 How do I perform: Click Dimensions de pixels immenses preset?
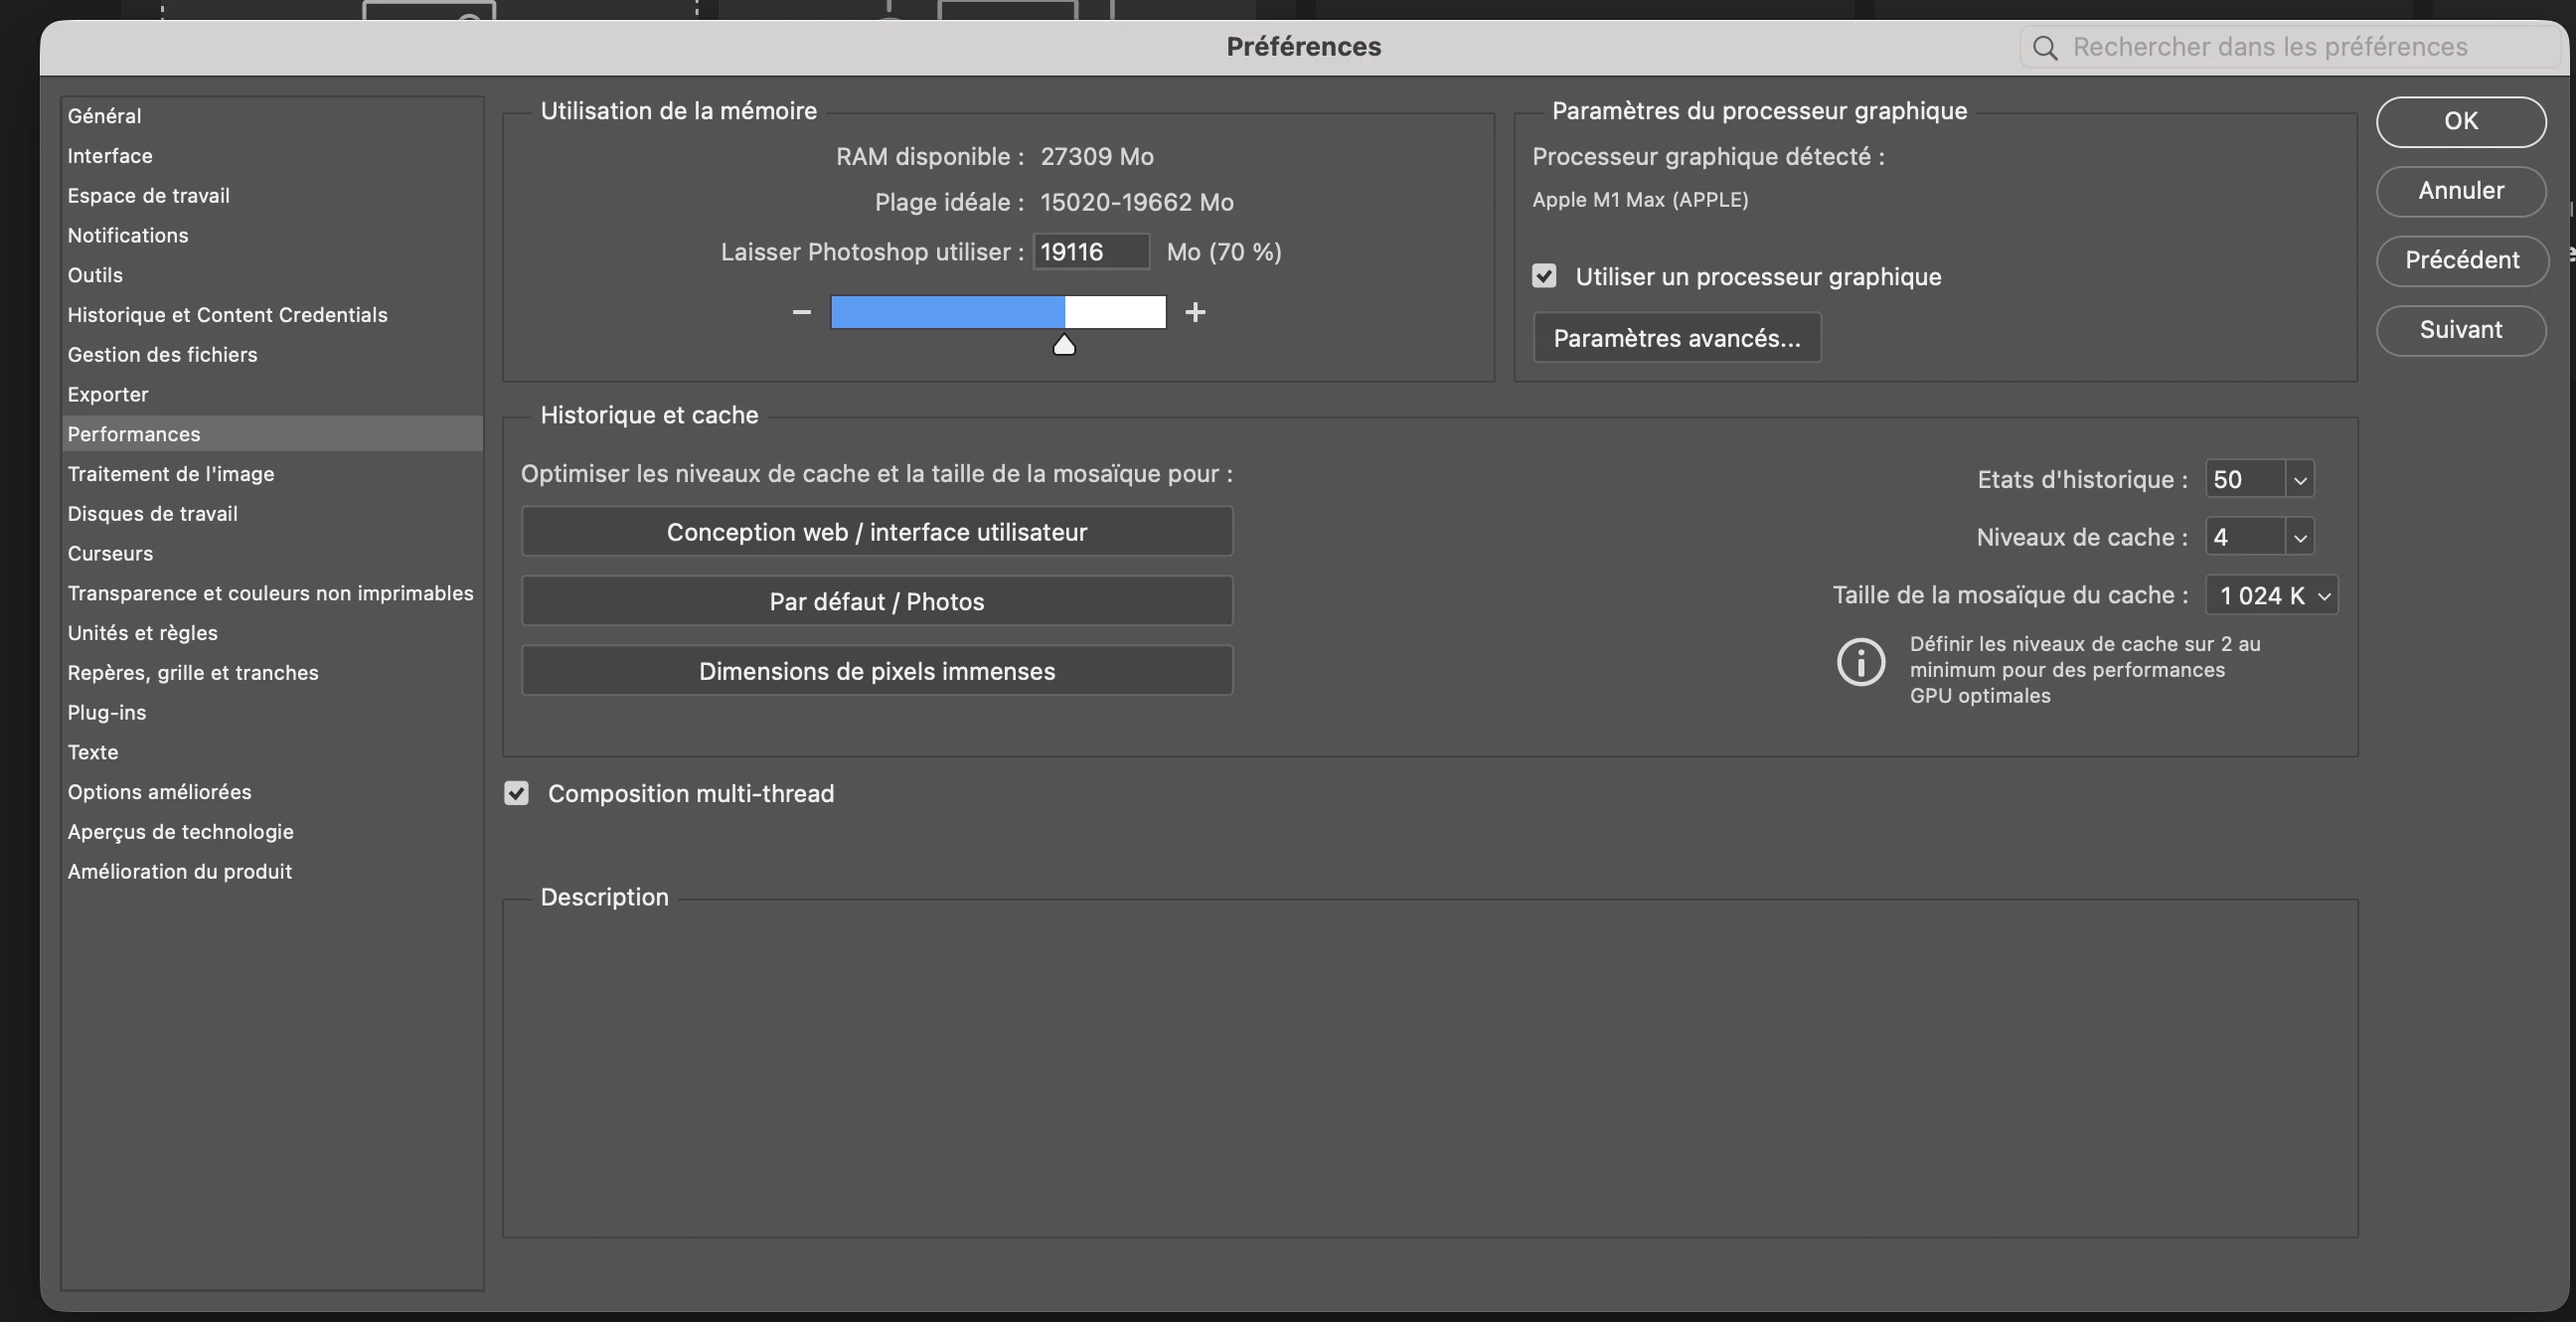876,671
